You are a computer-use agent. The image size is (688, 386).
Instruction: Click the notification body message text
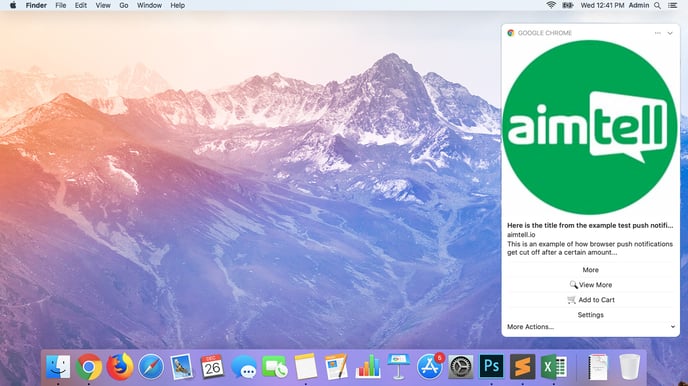tap(590, 248)
